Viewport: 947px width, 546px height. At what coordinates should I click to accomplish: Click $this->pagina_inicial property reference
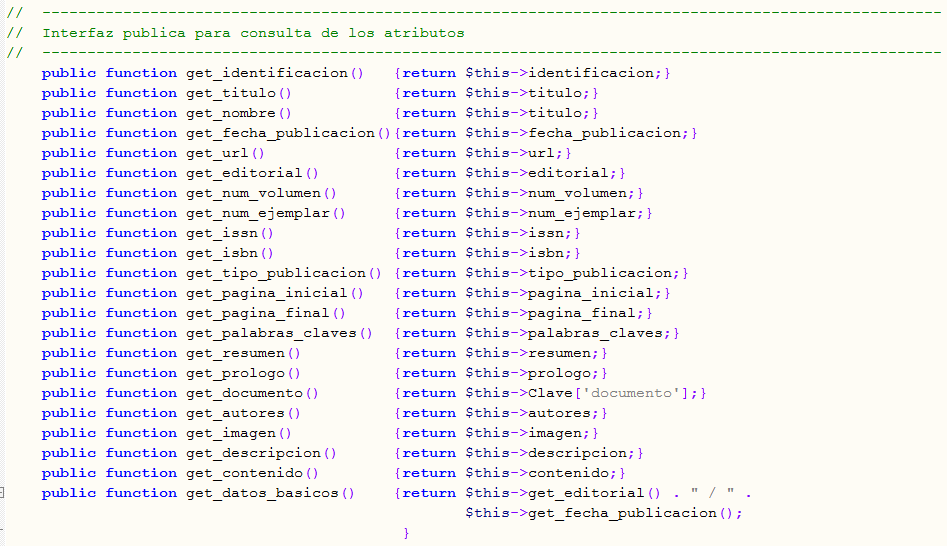563,293
